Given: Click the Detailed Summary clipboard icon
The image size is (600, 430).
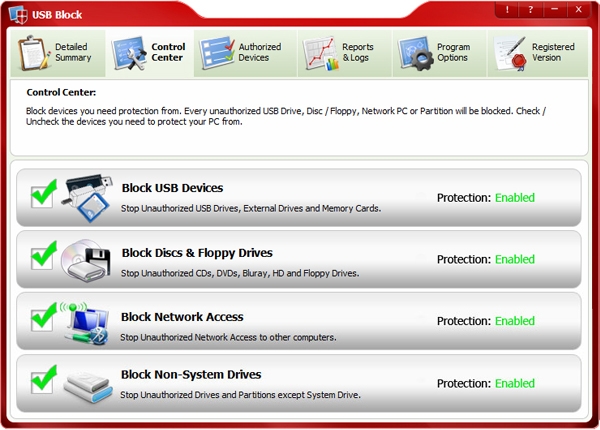Looking at the screenshot, I should pyautogui.click(x=34, y=53).
